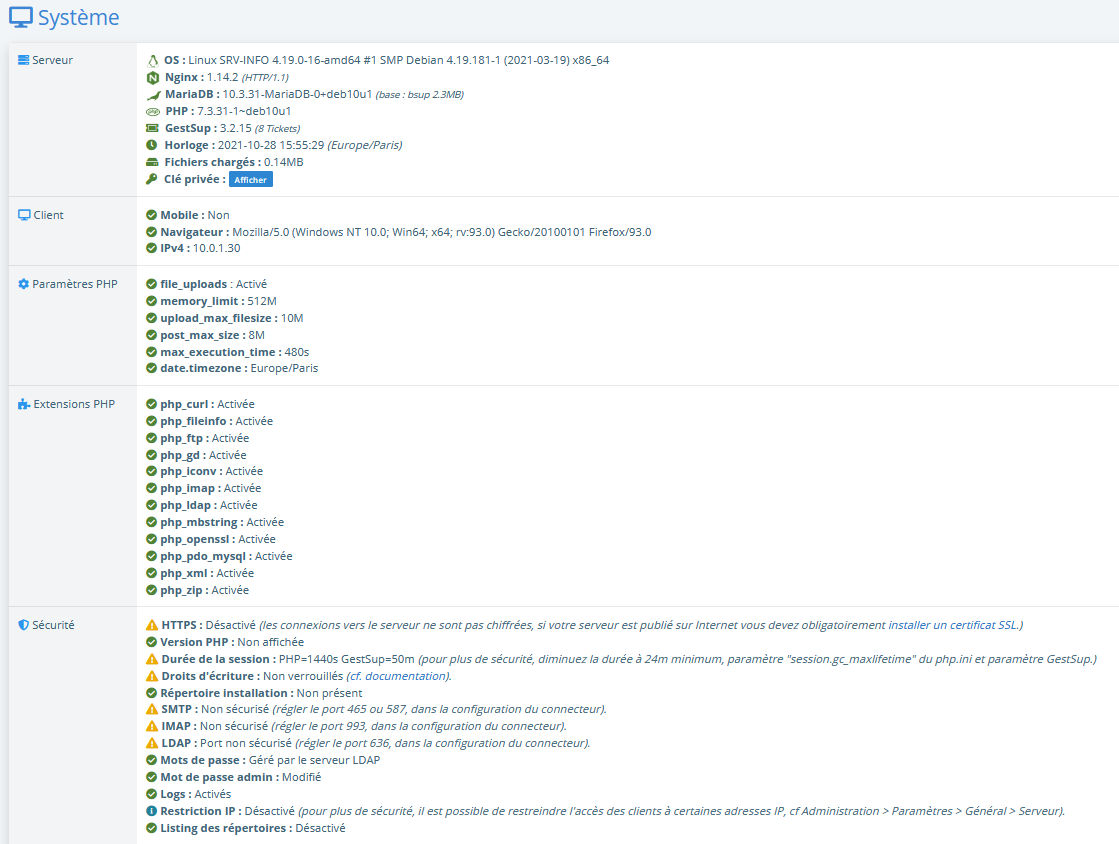The image size is (1119, 844).
Task: Click 'Géré par le serveur LDAP' text
Action: click(315, 760)
